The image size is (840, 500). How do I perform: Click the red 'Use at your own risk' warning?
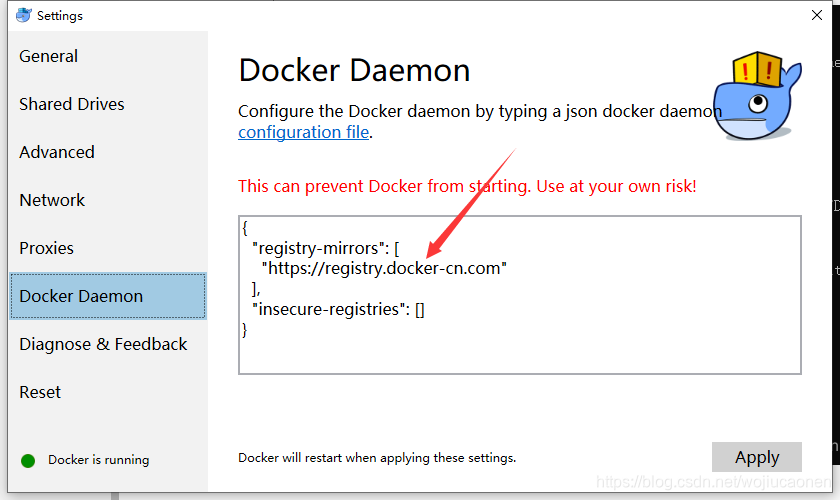click(467, 186)
